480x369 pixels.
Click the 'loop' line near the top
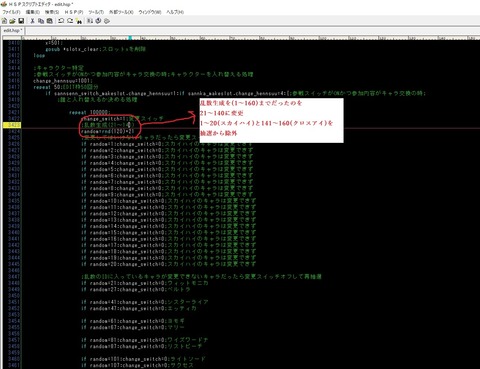coord(39,55)
